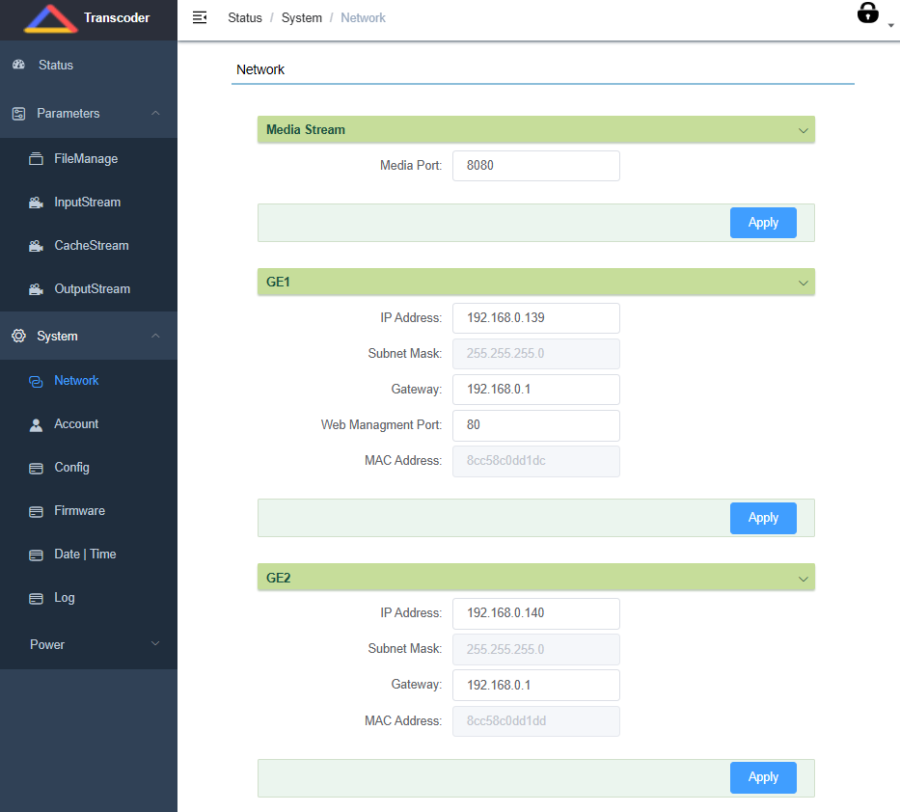
Task: Click the System breadcrumb link
Action: (301, 18)
